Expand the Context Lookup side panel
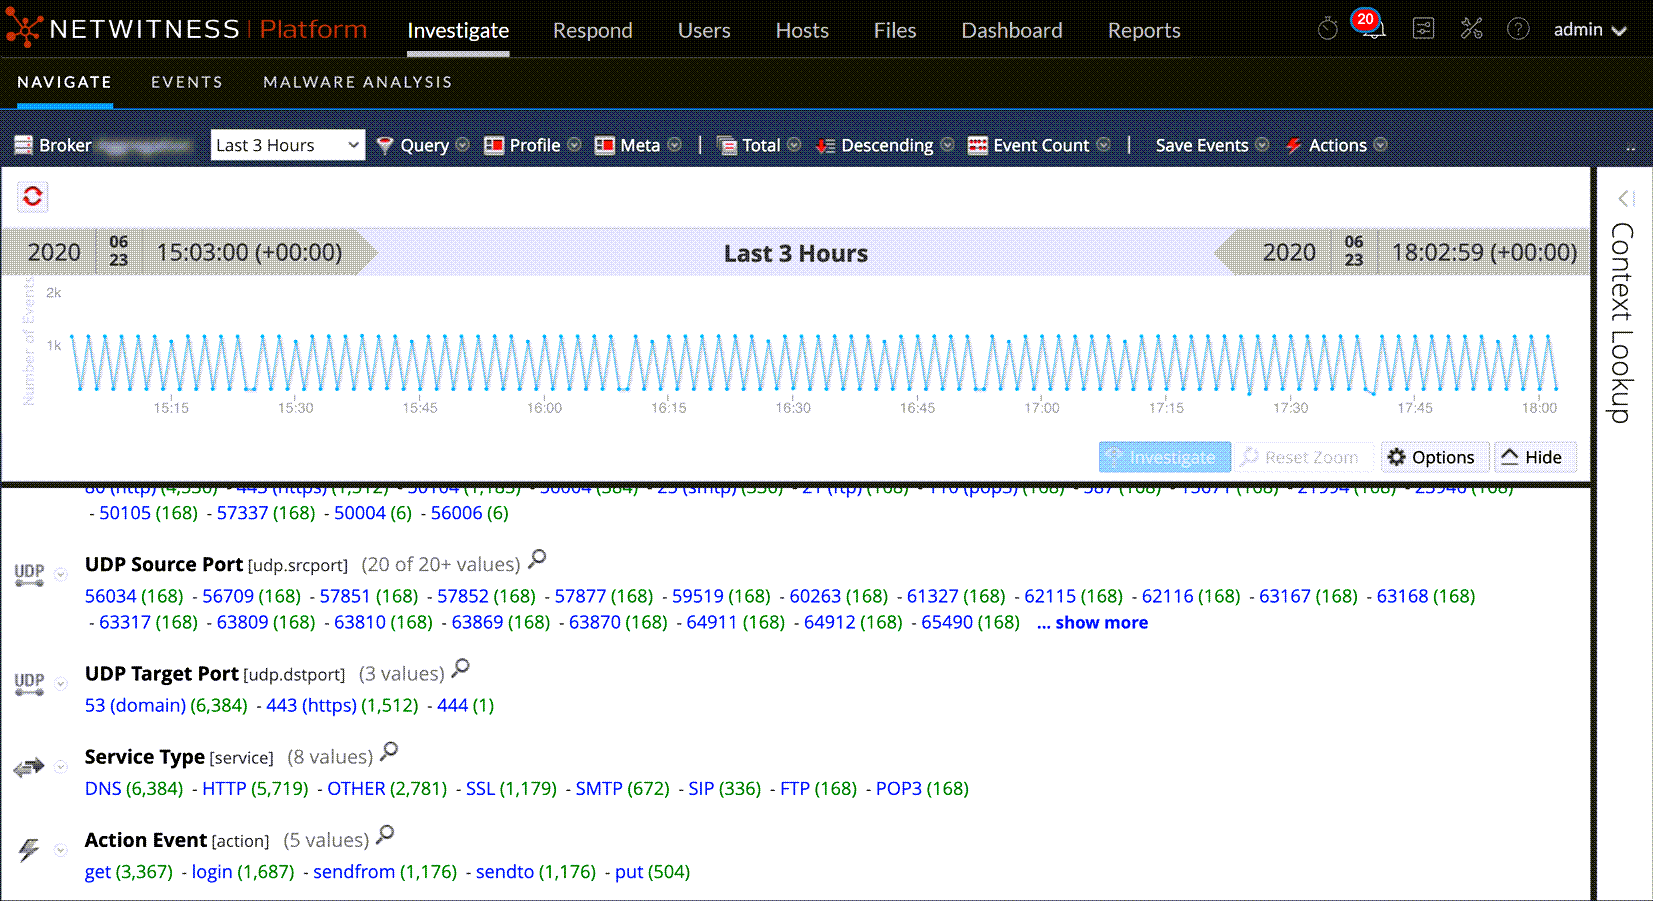The width and height of the screenshot is (1653, 901). tap(1625, 198)
